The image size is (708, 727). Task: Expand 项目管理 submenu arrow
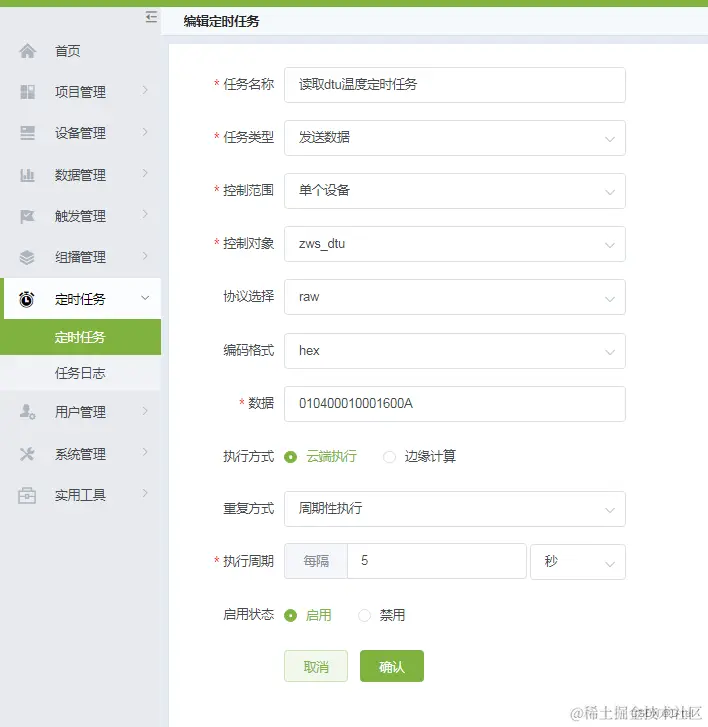145,90
